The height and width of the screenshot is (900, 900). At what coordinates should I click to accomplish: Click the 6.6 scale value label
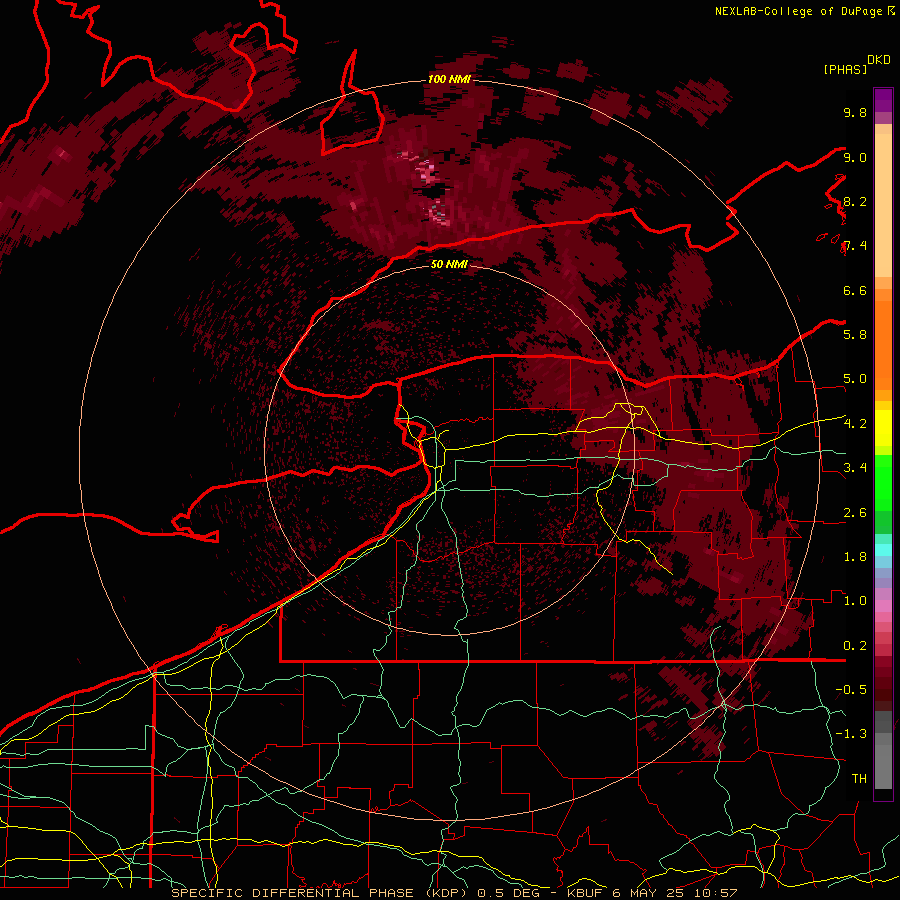coord(855,290)
